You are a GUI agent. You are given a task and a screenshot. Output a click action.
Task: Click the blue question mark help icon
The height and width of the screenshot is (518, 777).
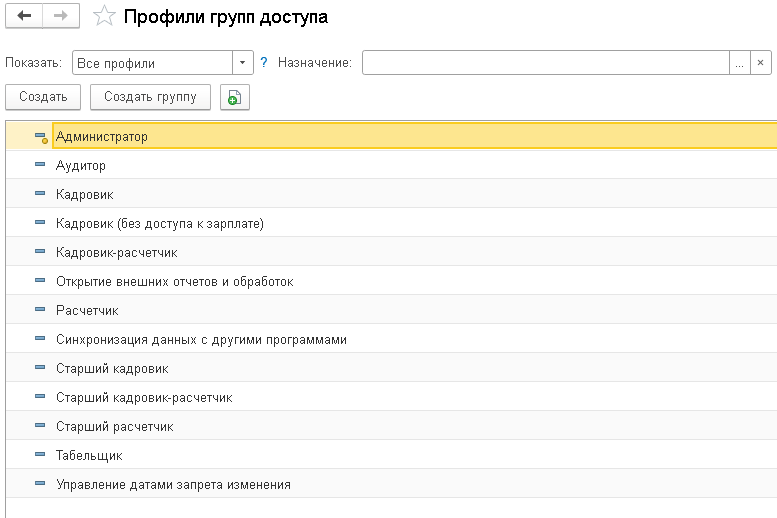pyautogui.click(x=264, y=62)
